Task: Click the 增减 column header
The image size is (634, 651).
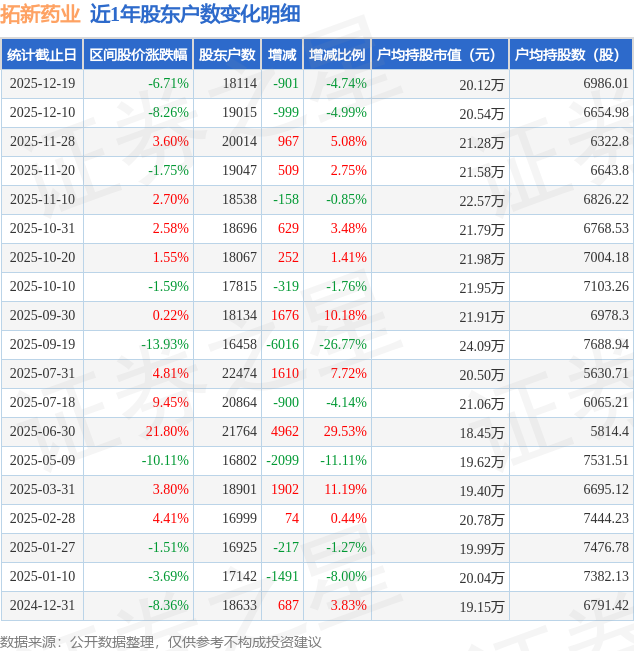Action: point(283,55)
